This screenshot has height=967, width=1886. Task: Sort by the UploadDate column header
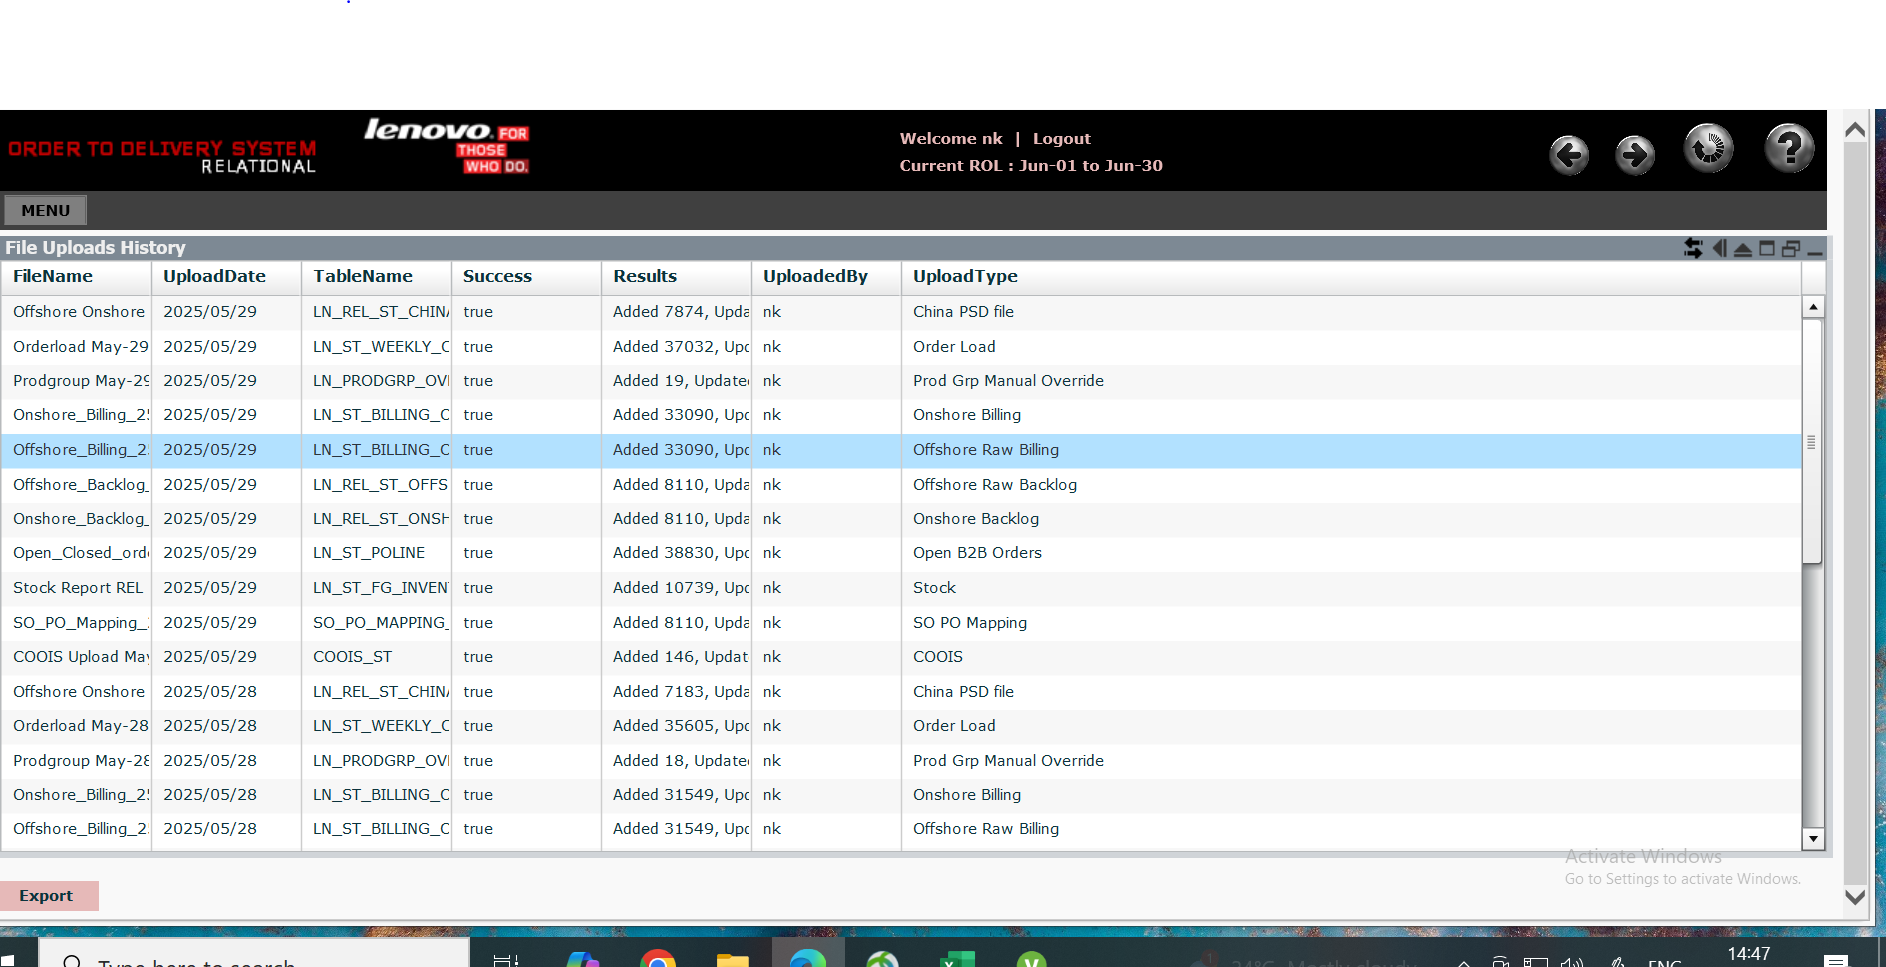[214, 277]
